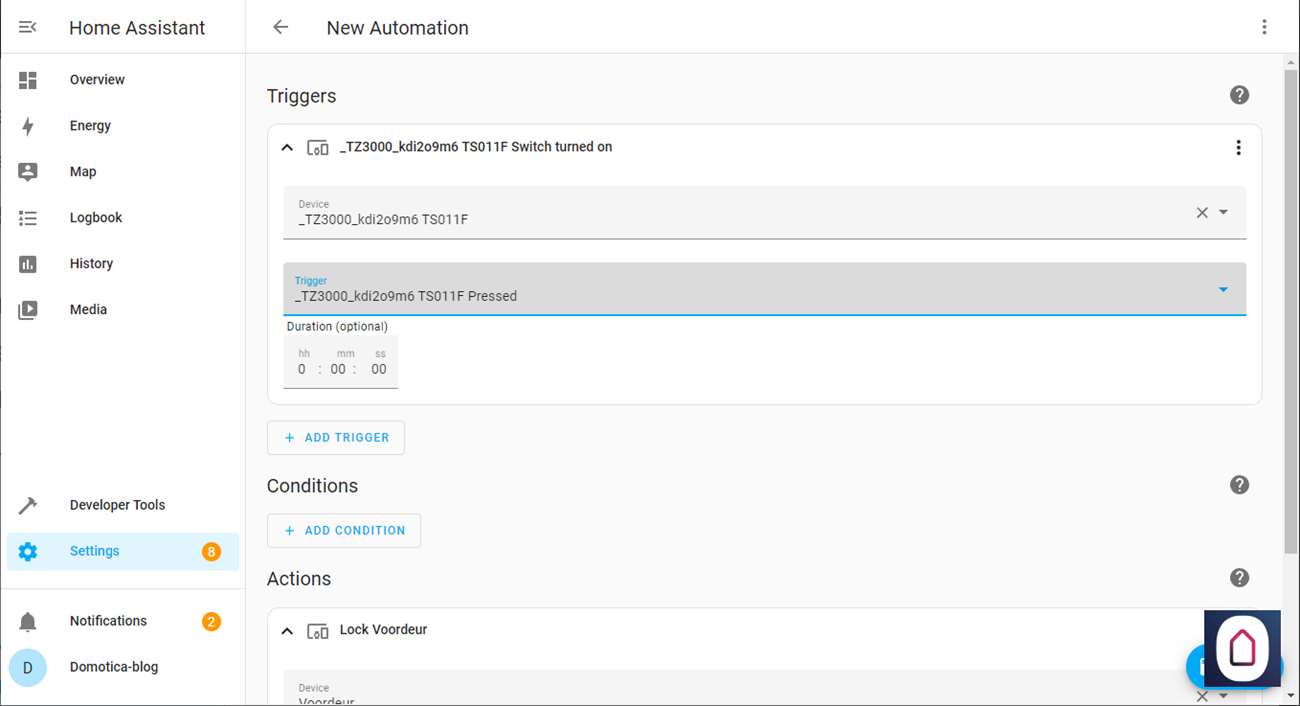Viewport: 1300px width, 706px height.
Task: Open the Device dropdown arrow in trigger
Action: pyautogui.click(x=1223, y=212)
